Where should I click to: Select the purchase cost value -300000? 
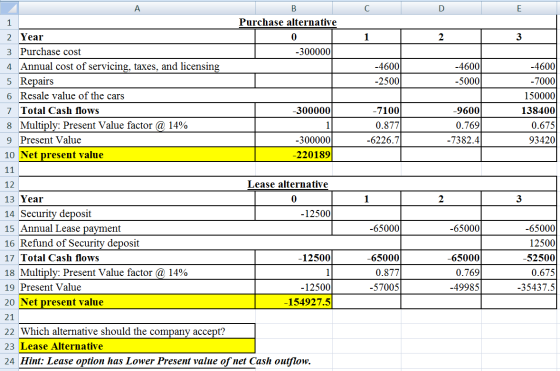point(294,51)
